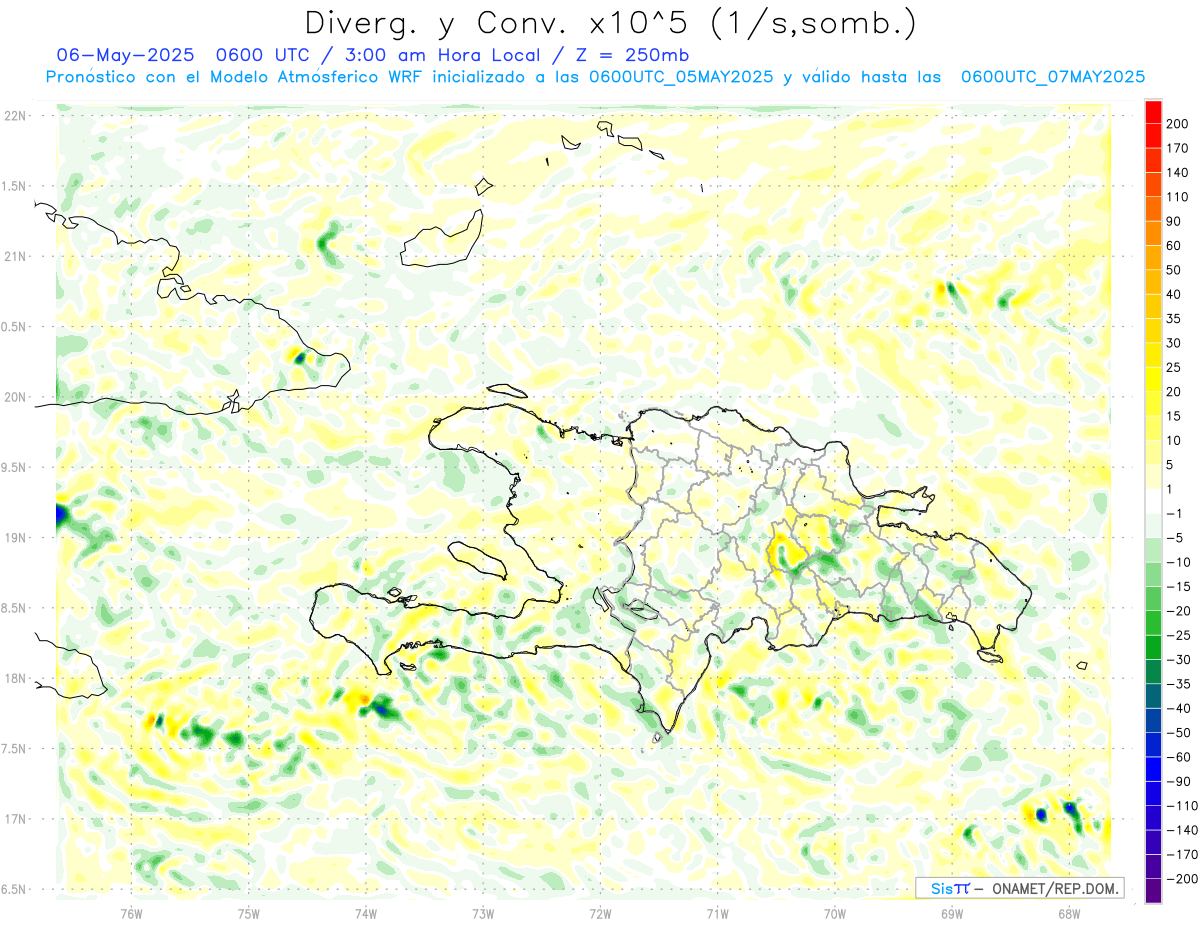This screenshot has width=1200, height=927.
Task: Click the '72W' longitude label
Action: tap(600, 913)
